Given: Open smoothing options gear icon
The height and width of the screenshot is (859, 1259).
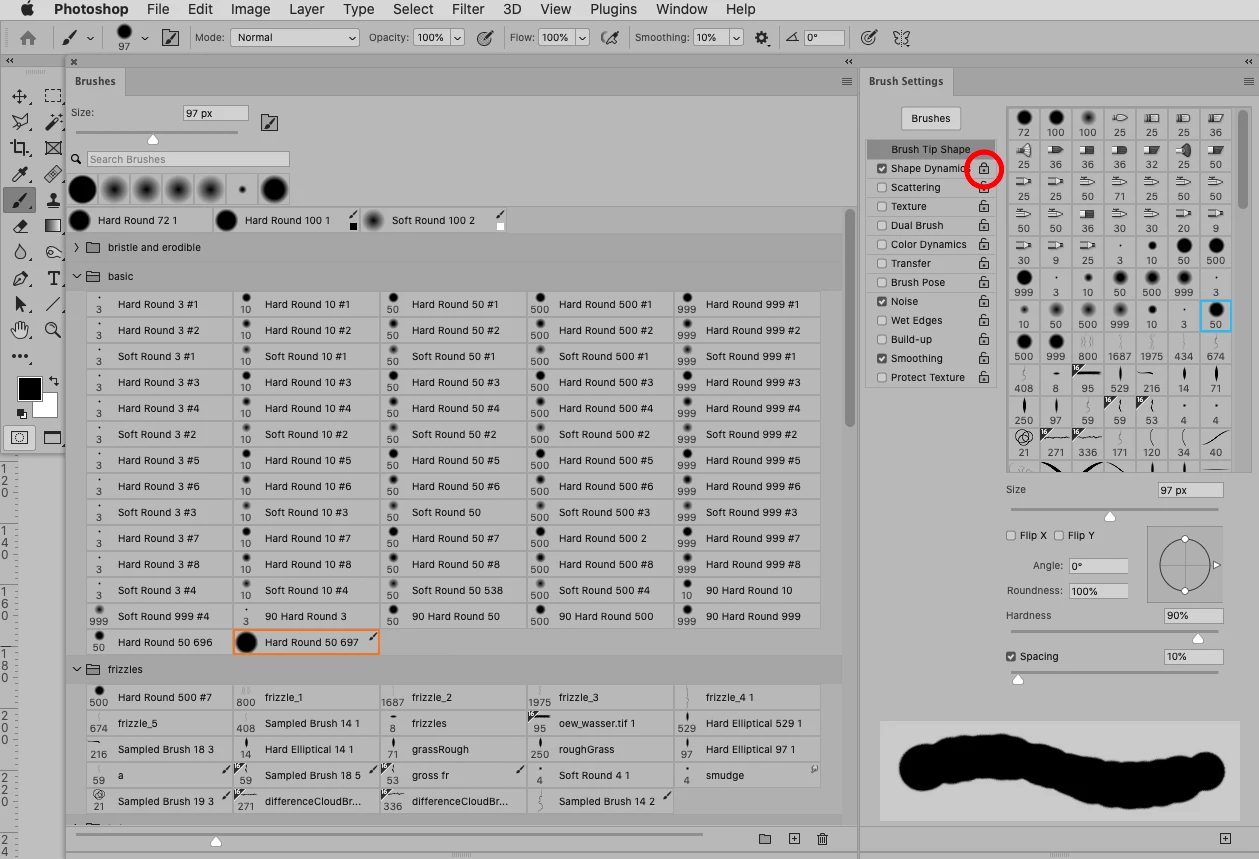Looking at the screenshot, I should tap(762, 38).
